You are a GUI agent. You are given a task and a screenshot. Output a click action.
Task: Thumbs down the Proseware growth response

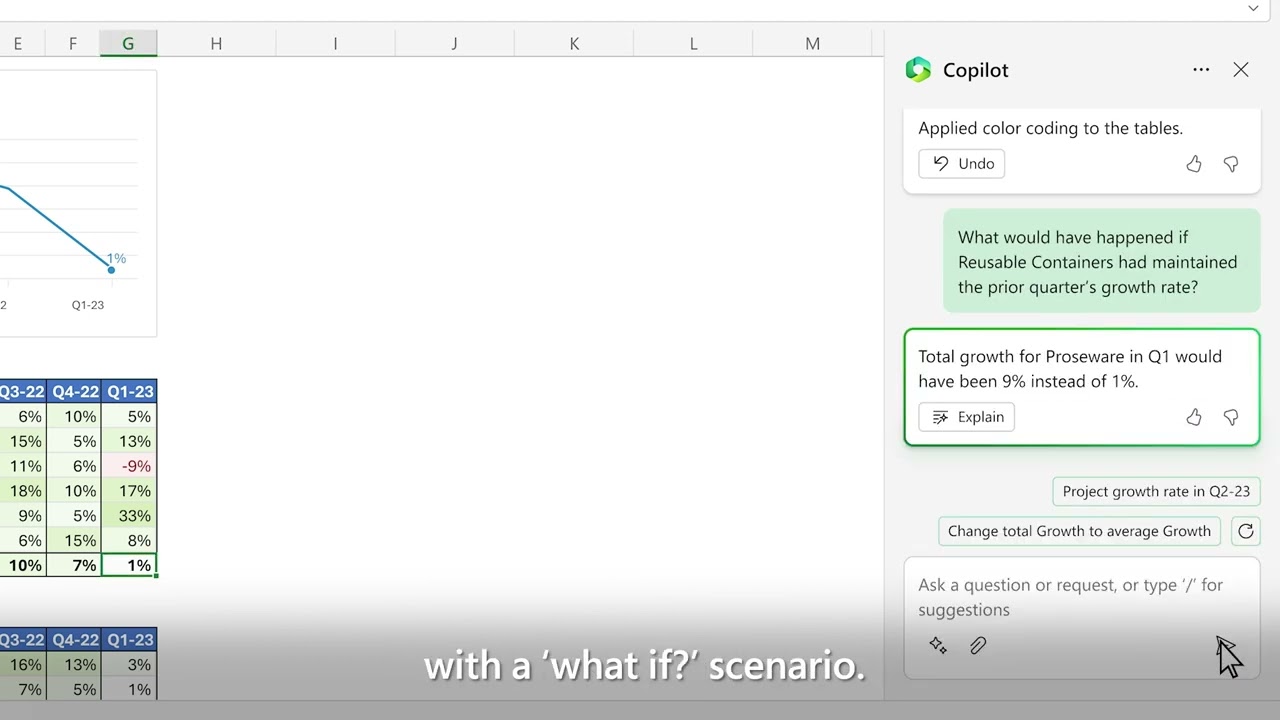tap(1231, 417)
